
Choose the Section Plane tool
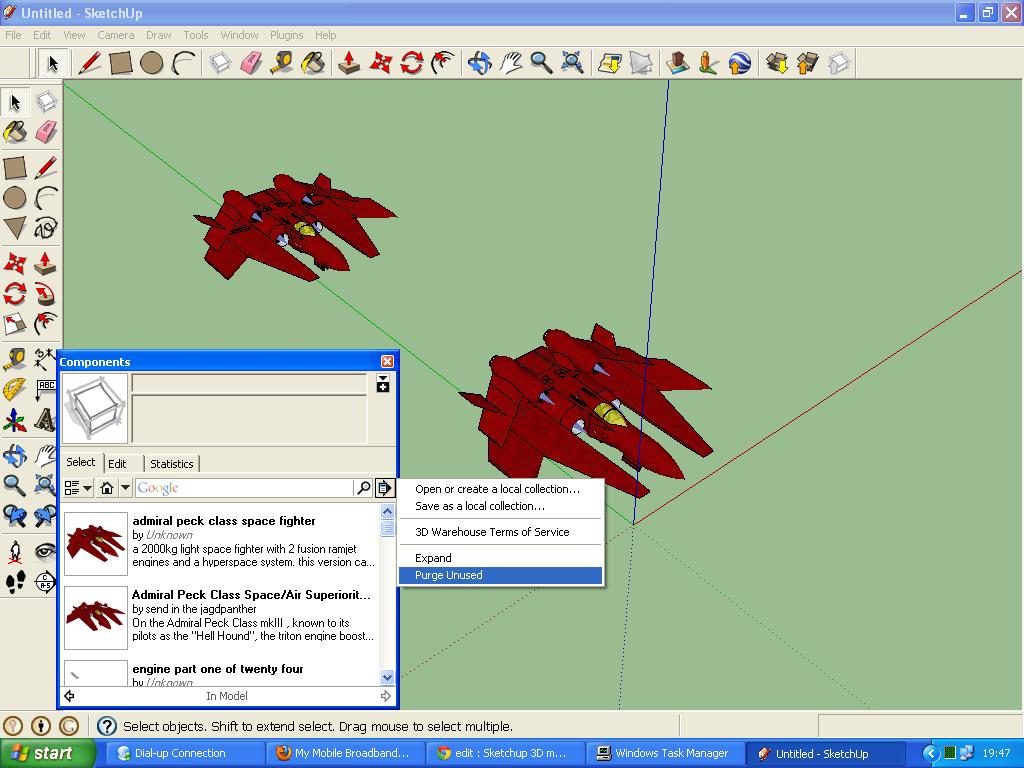coord(46,582)
